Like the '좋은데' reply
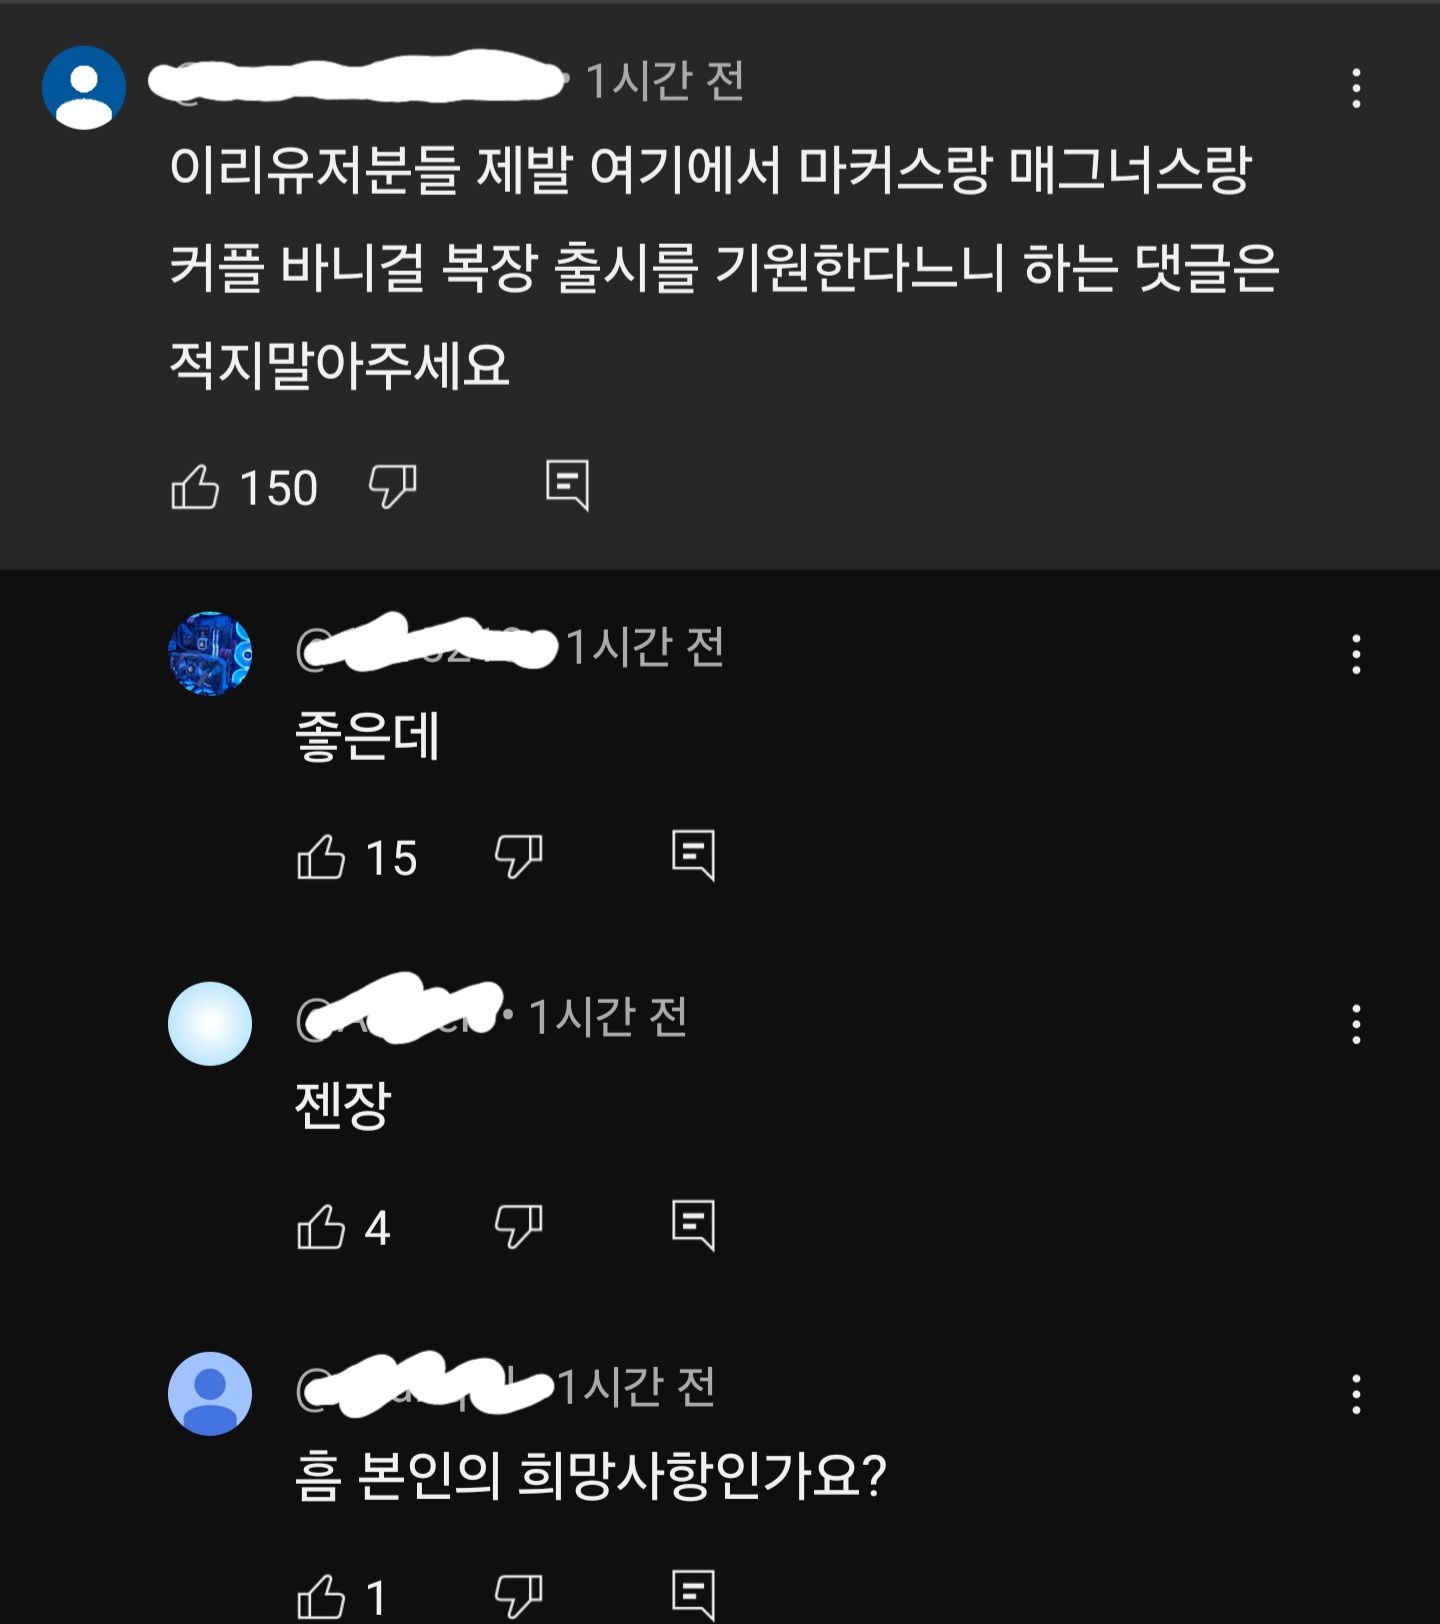Viewport: 1440px width, 1624px height. point(321,857)
